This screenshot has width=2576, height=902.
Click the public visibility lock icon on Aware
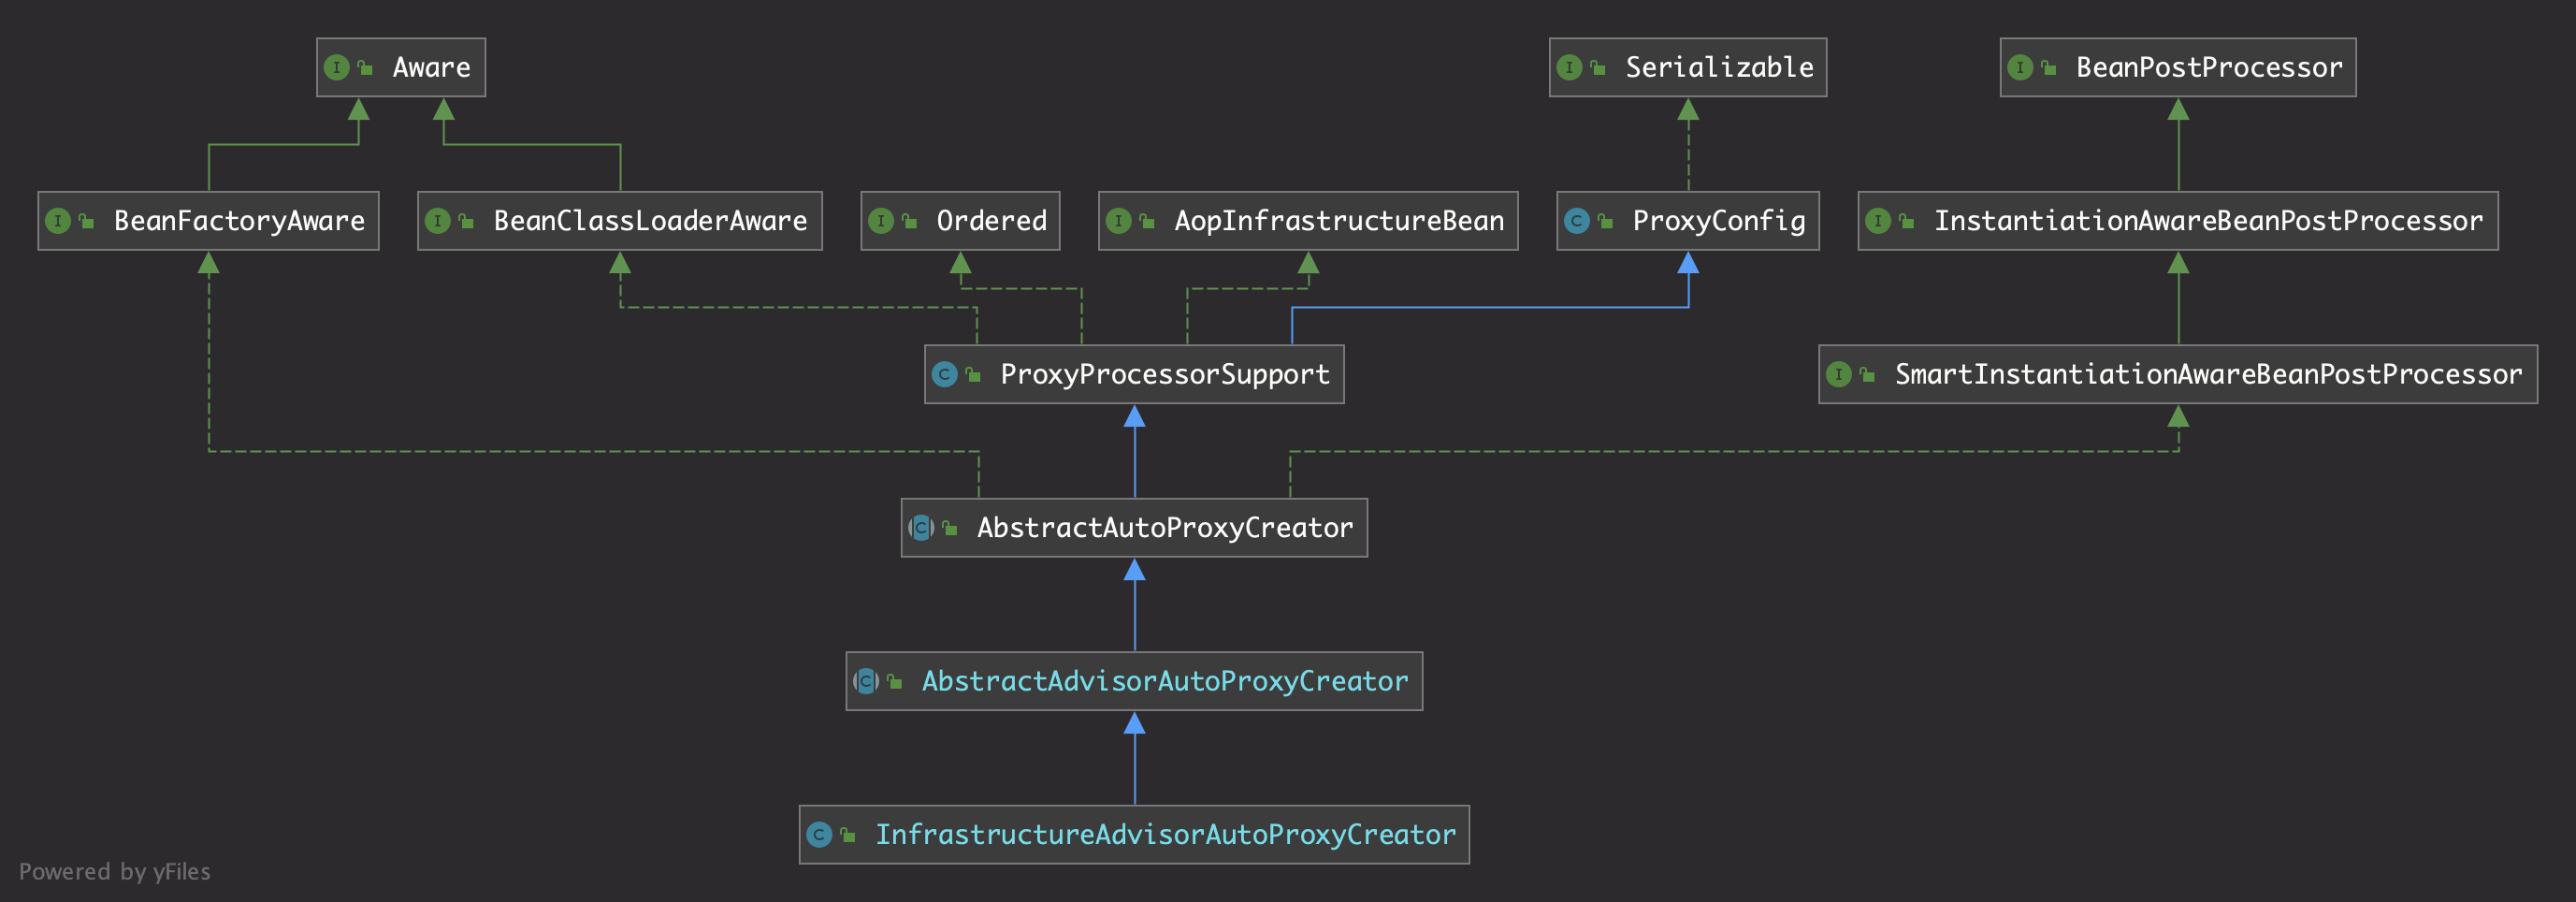click(x=366, y=67)
